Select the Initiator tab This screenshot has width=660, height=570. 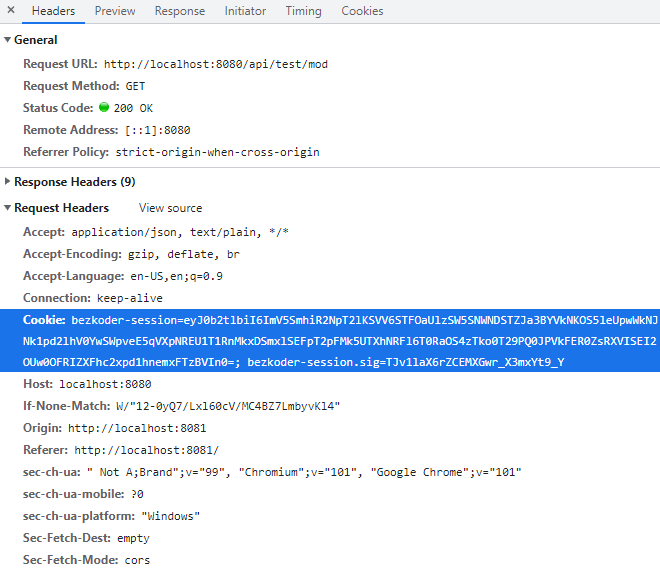pyautogui.click(x=245, y=11)
